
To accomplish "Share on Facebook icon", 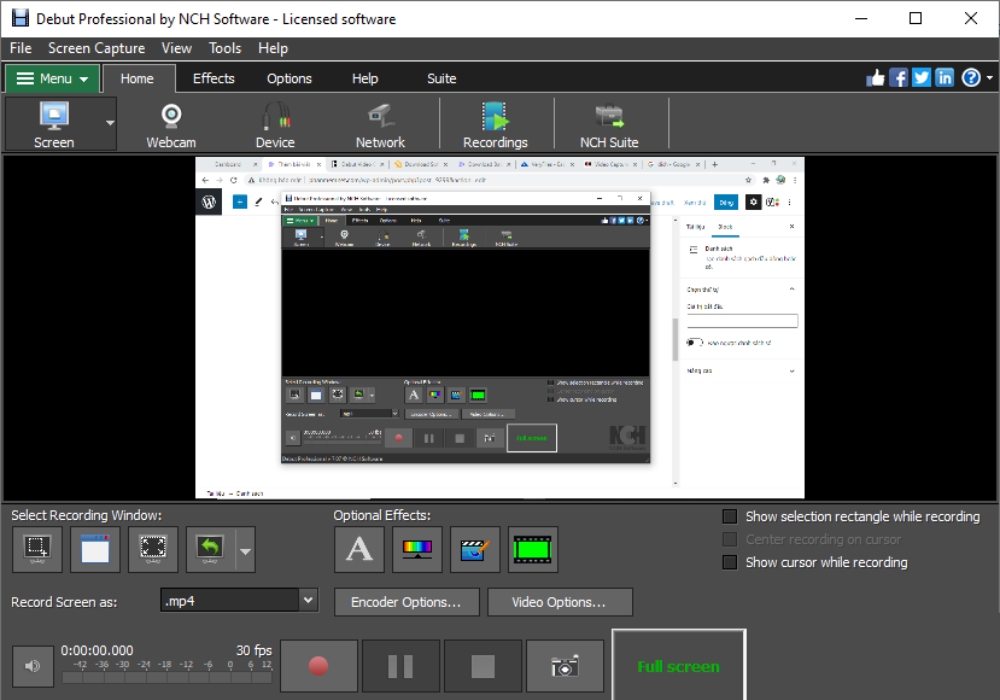I will point(898,78).
